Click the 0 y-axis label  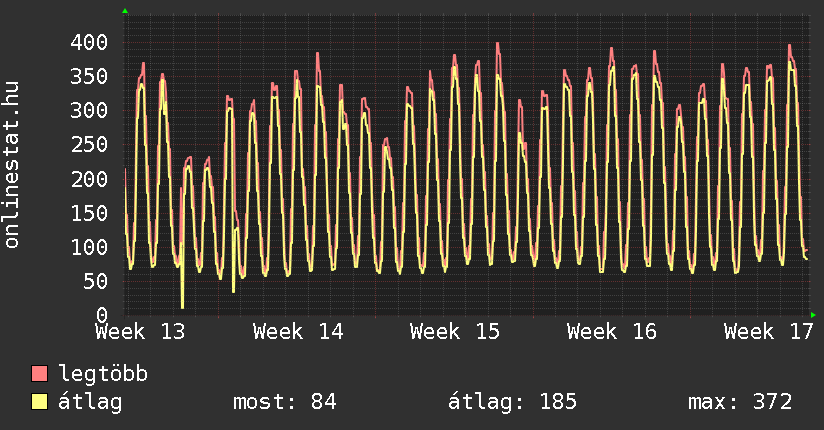click(101, 314)
